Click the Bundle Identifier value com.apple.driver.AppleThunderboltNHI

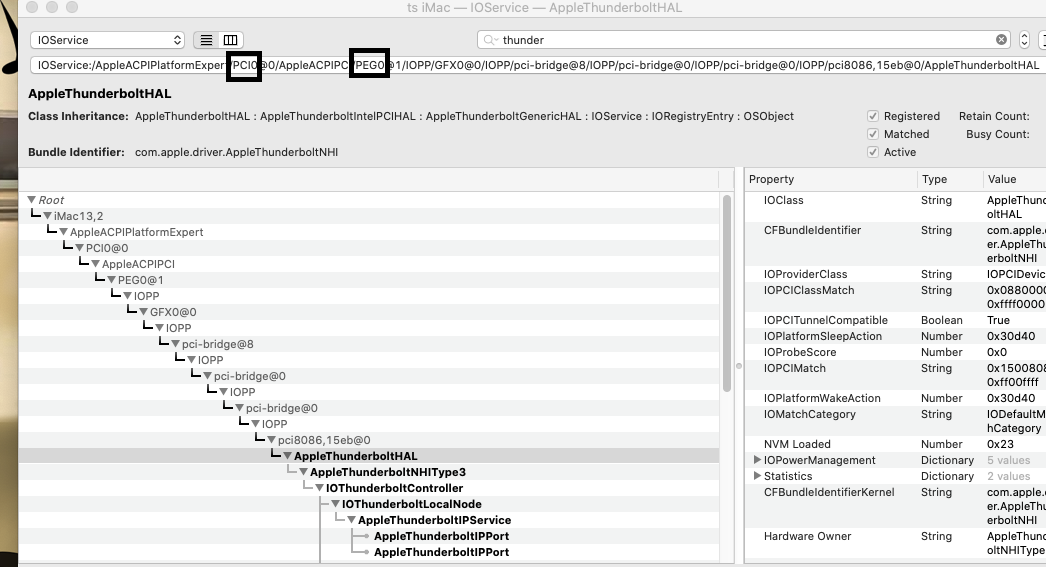236,152
